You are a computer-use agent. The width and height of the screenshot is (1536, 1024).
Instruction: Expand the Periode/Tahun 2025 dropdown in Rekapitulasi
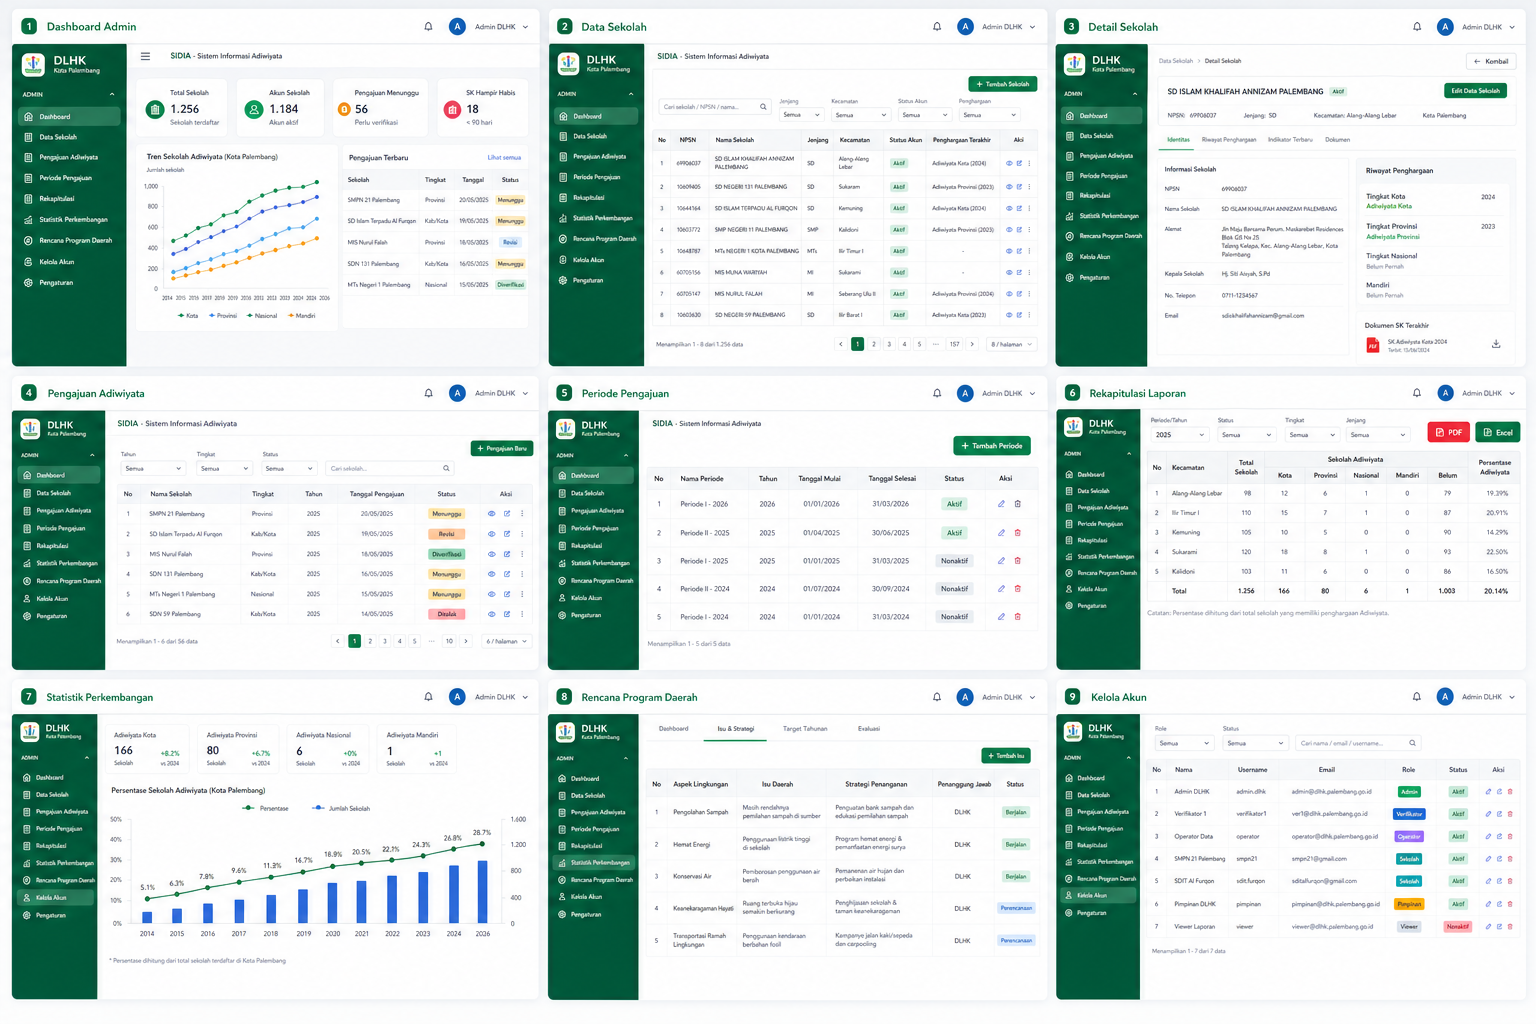point(1180,435)
